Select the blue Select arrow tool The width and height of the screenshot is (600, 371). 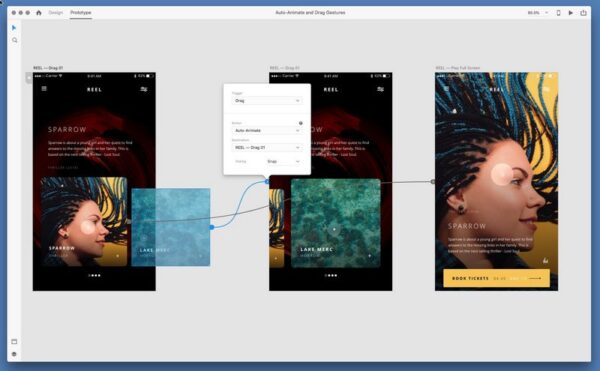point(14,28)
